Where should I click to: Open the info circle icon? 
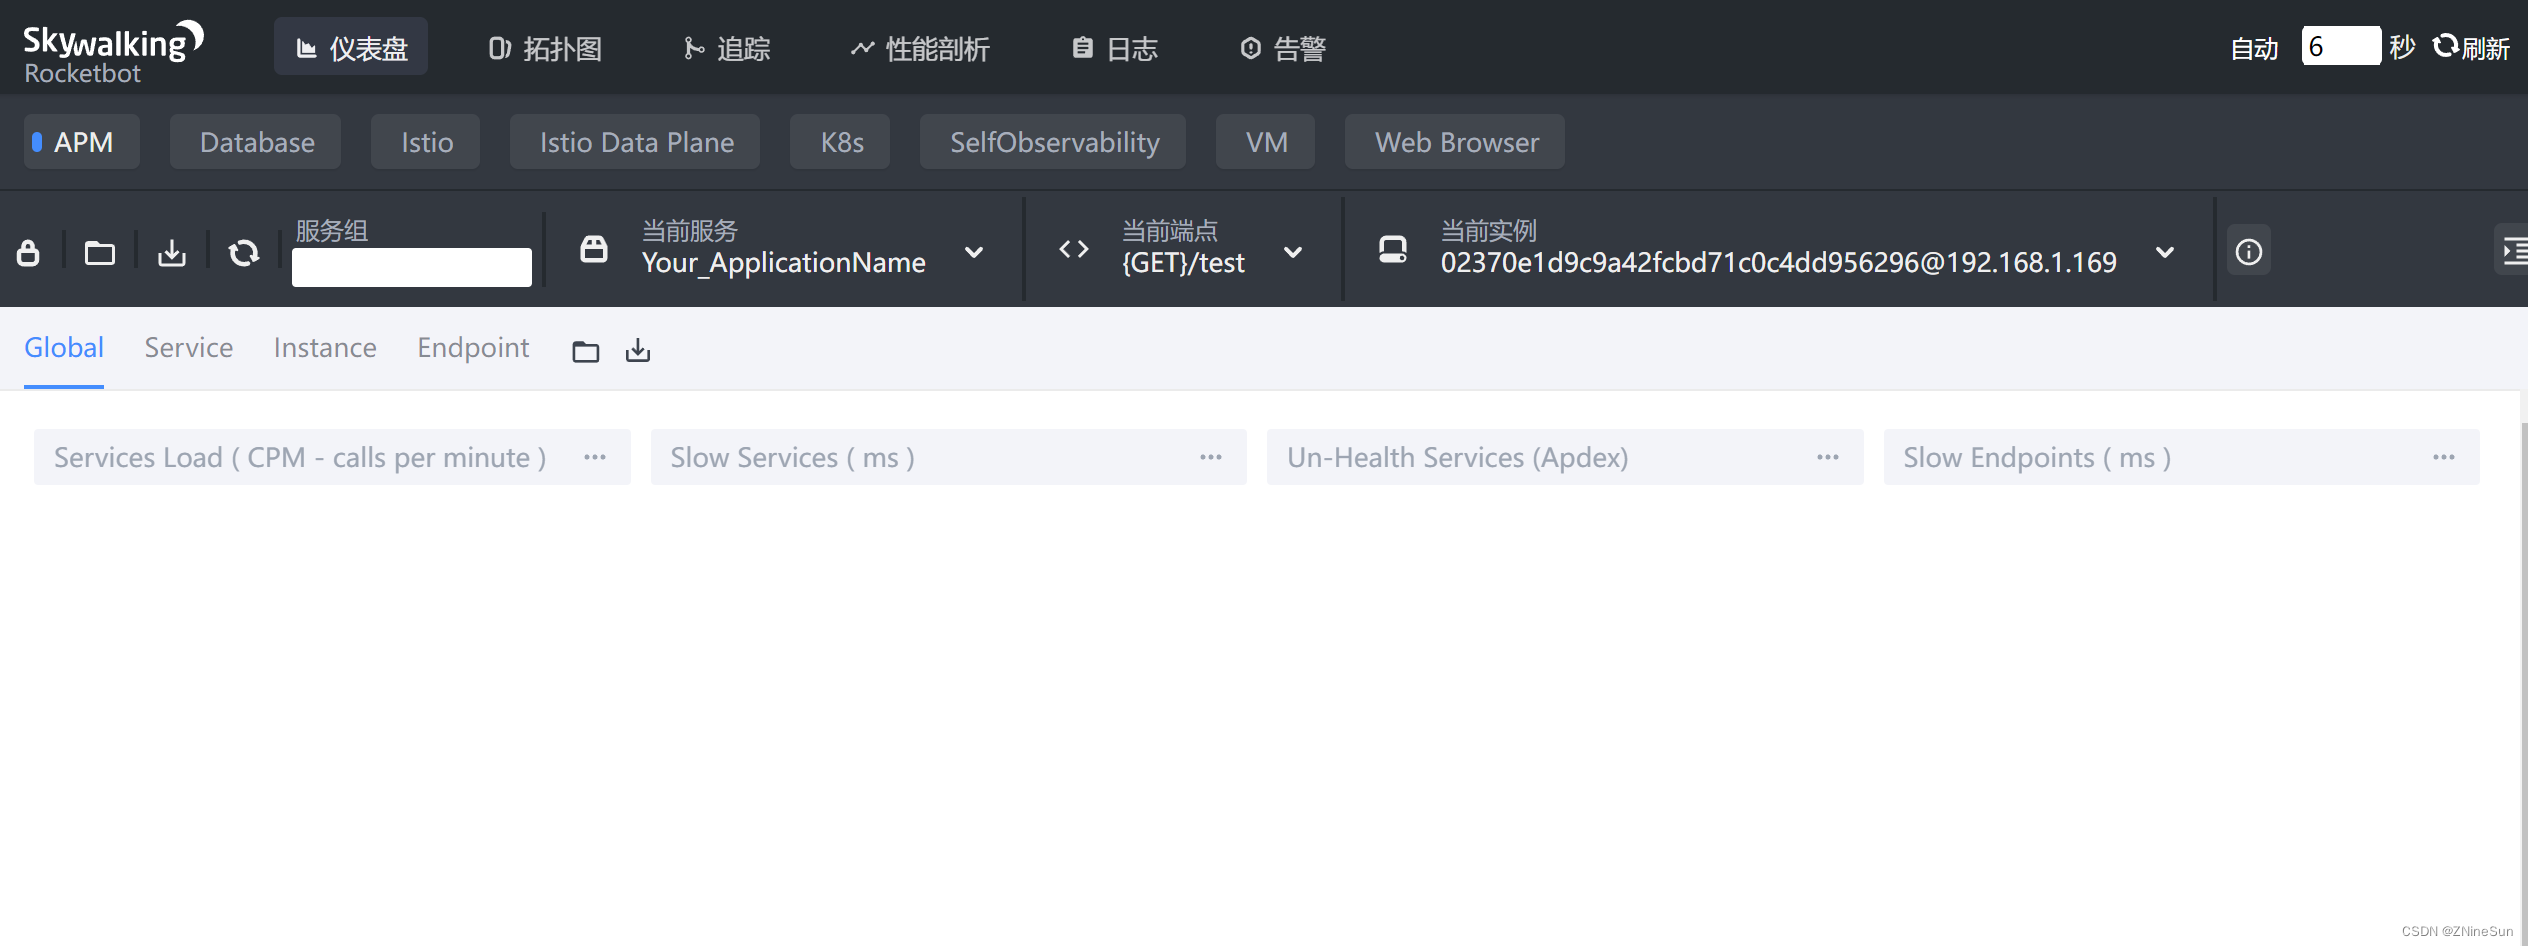click(2249, 251)
